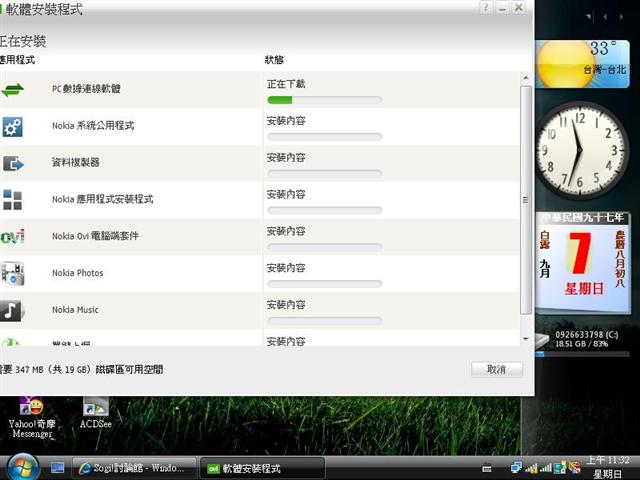The width and height of the screenshot is (640, 480).
Task: Click the installer list scrollbar thumb
Action: 526,200
